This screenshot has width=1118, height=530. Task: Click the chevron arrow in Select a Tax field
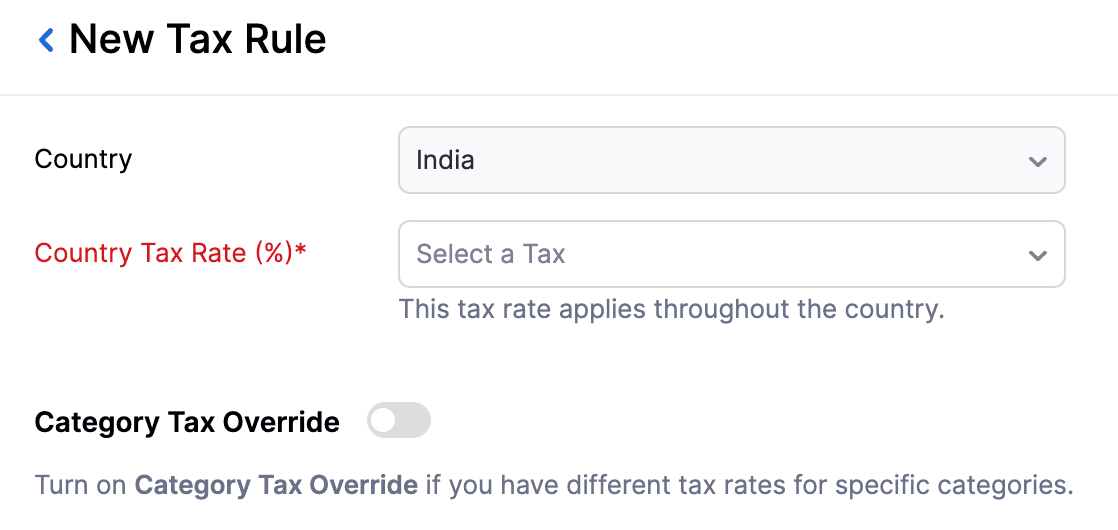(1037, 255)
